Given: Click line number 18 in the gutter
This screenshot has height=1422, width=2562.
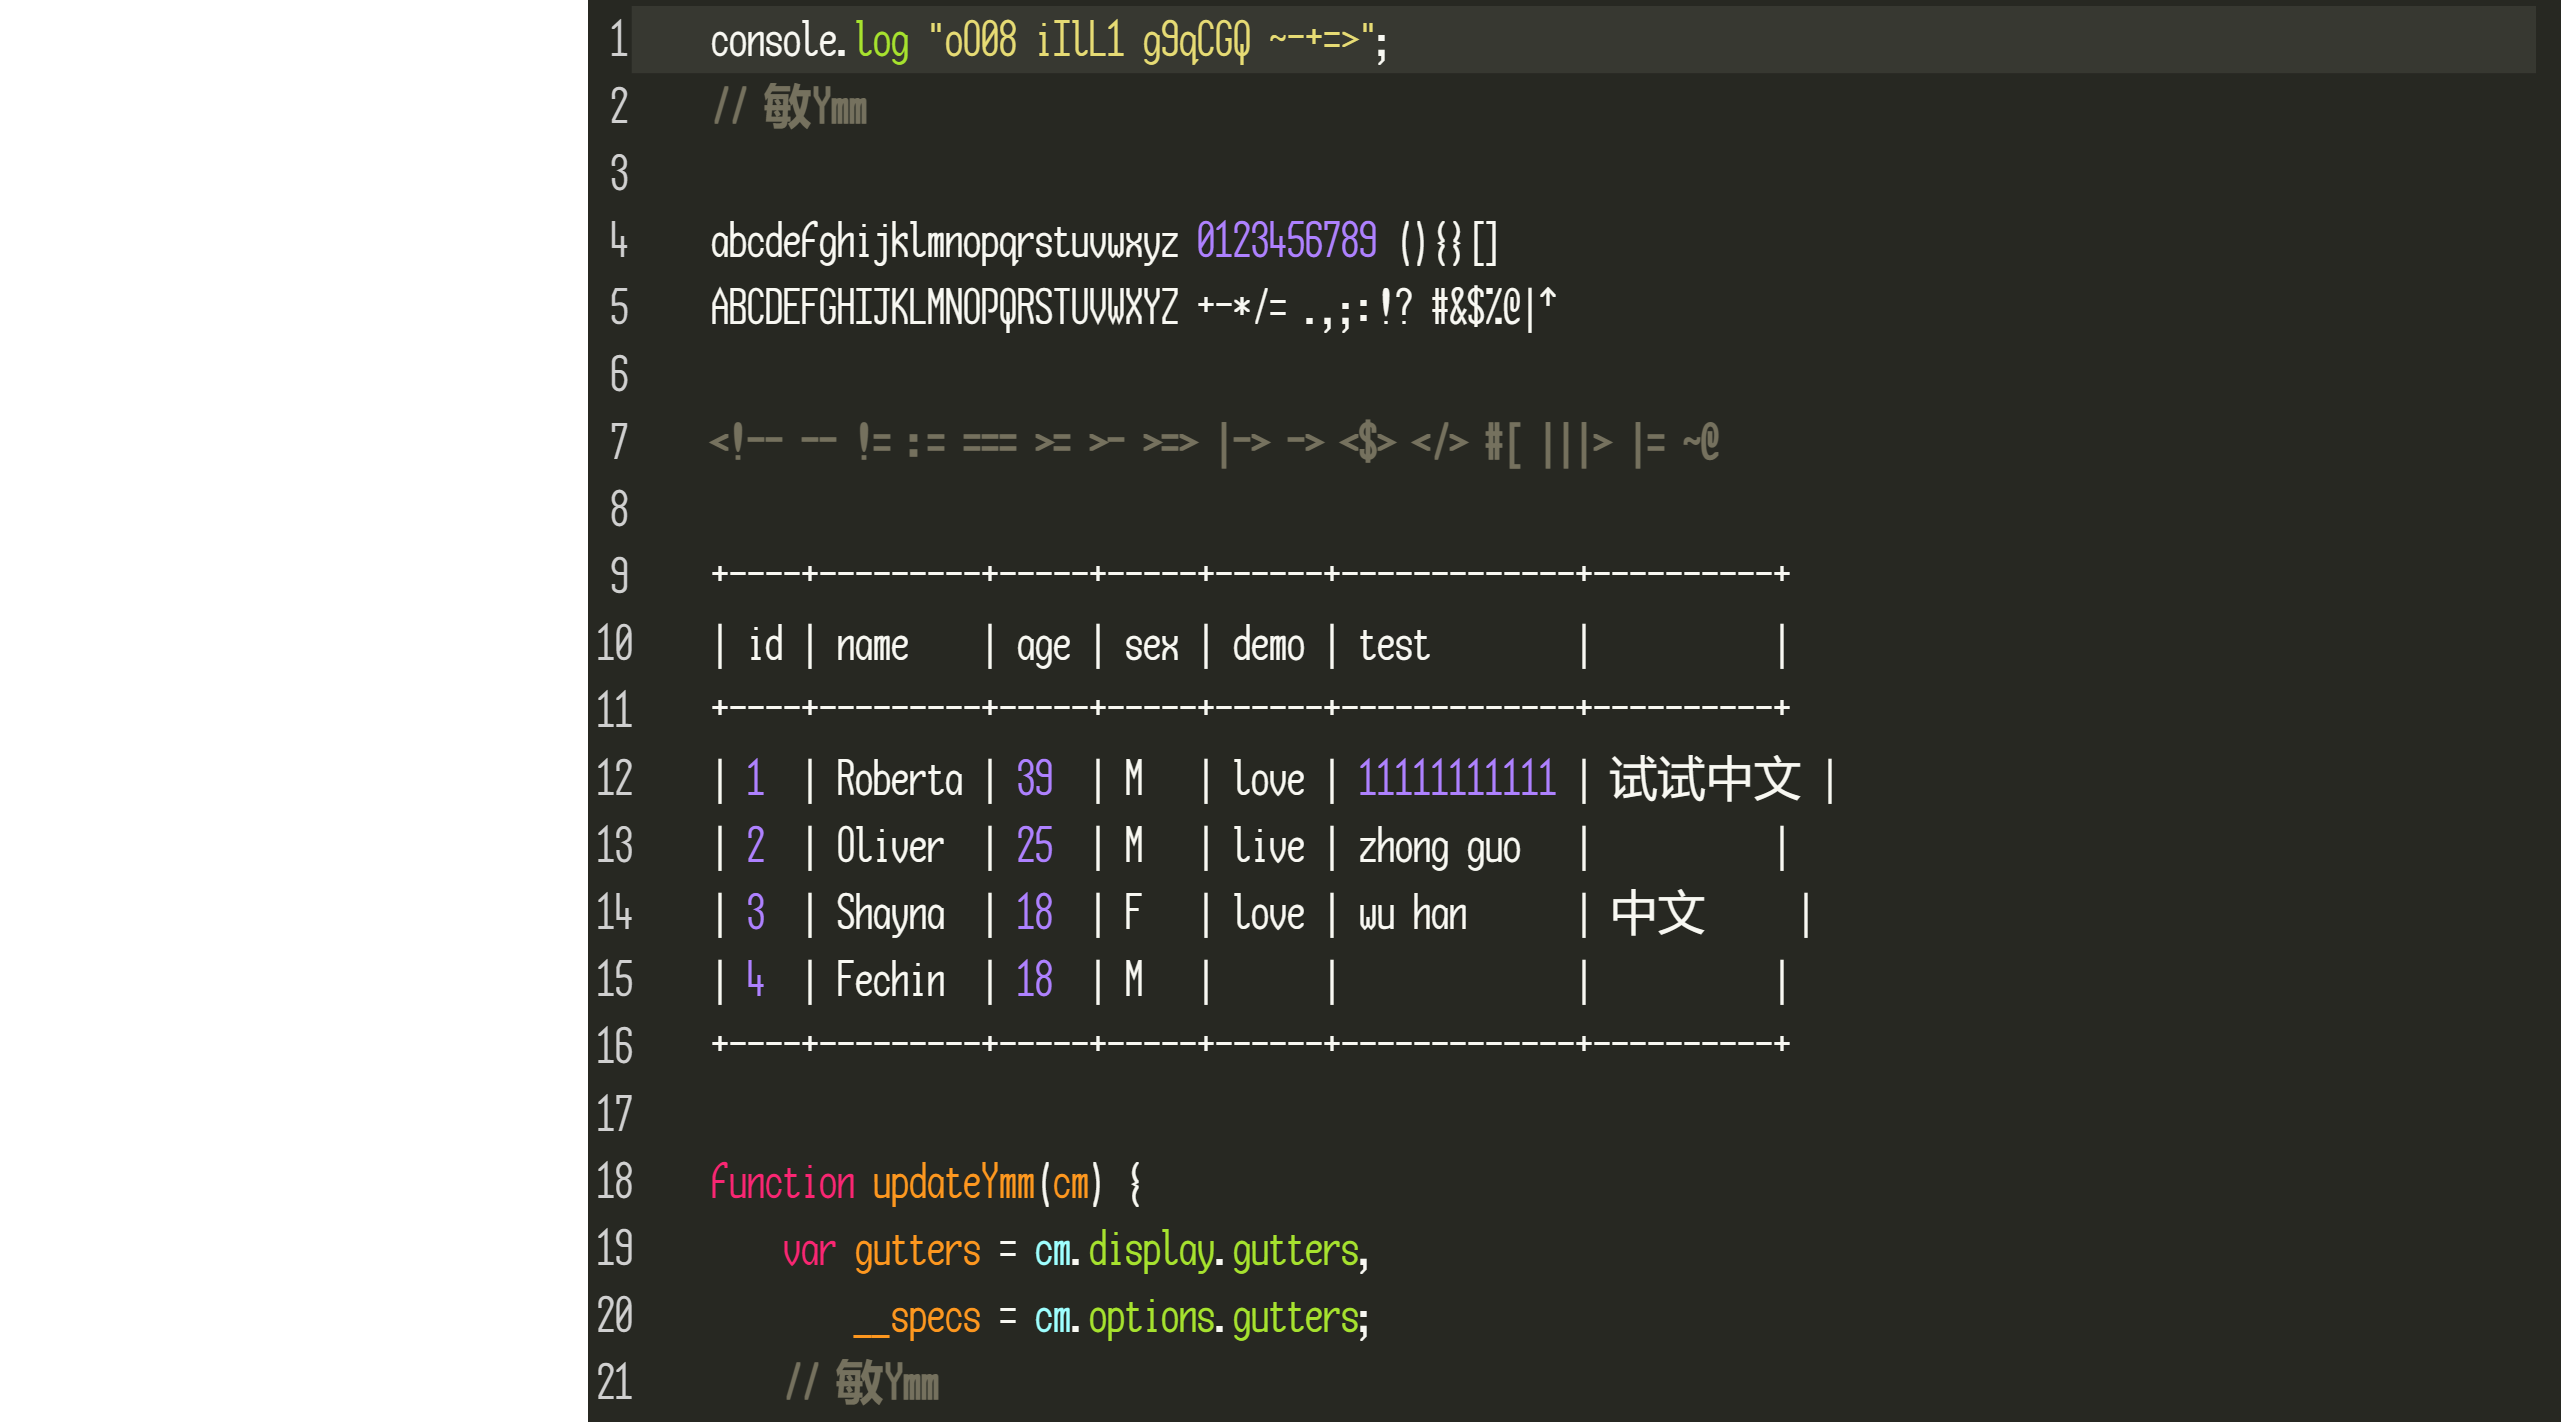Looking at the screenshot, I should [614, 1181].
